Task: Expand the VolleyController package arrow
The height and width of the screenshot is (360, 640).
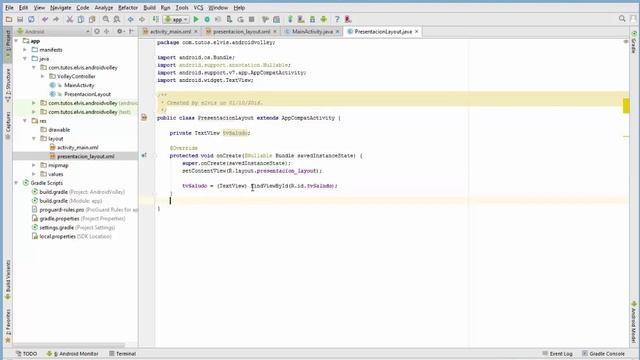Action: point(43,76)
